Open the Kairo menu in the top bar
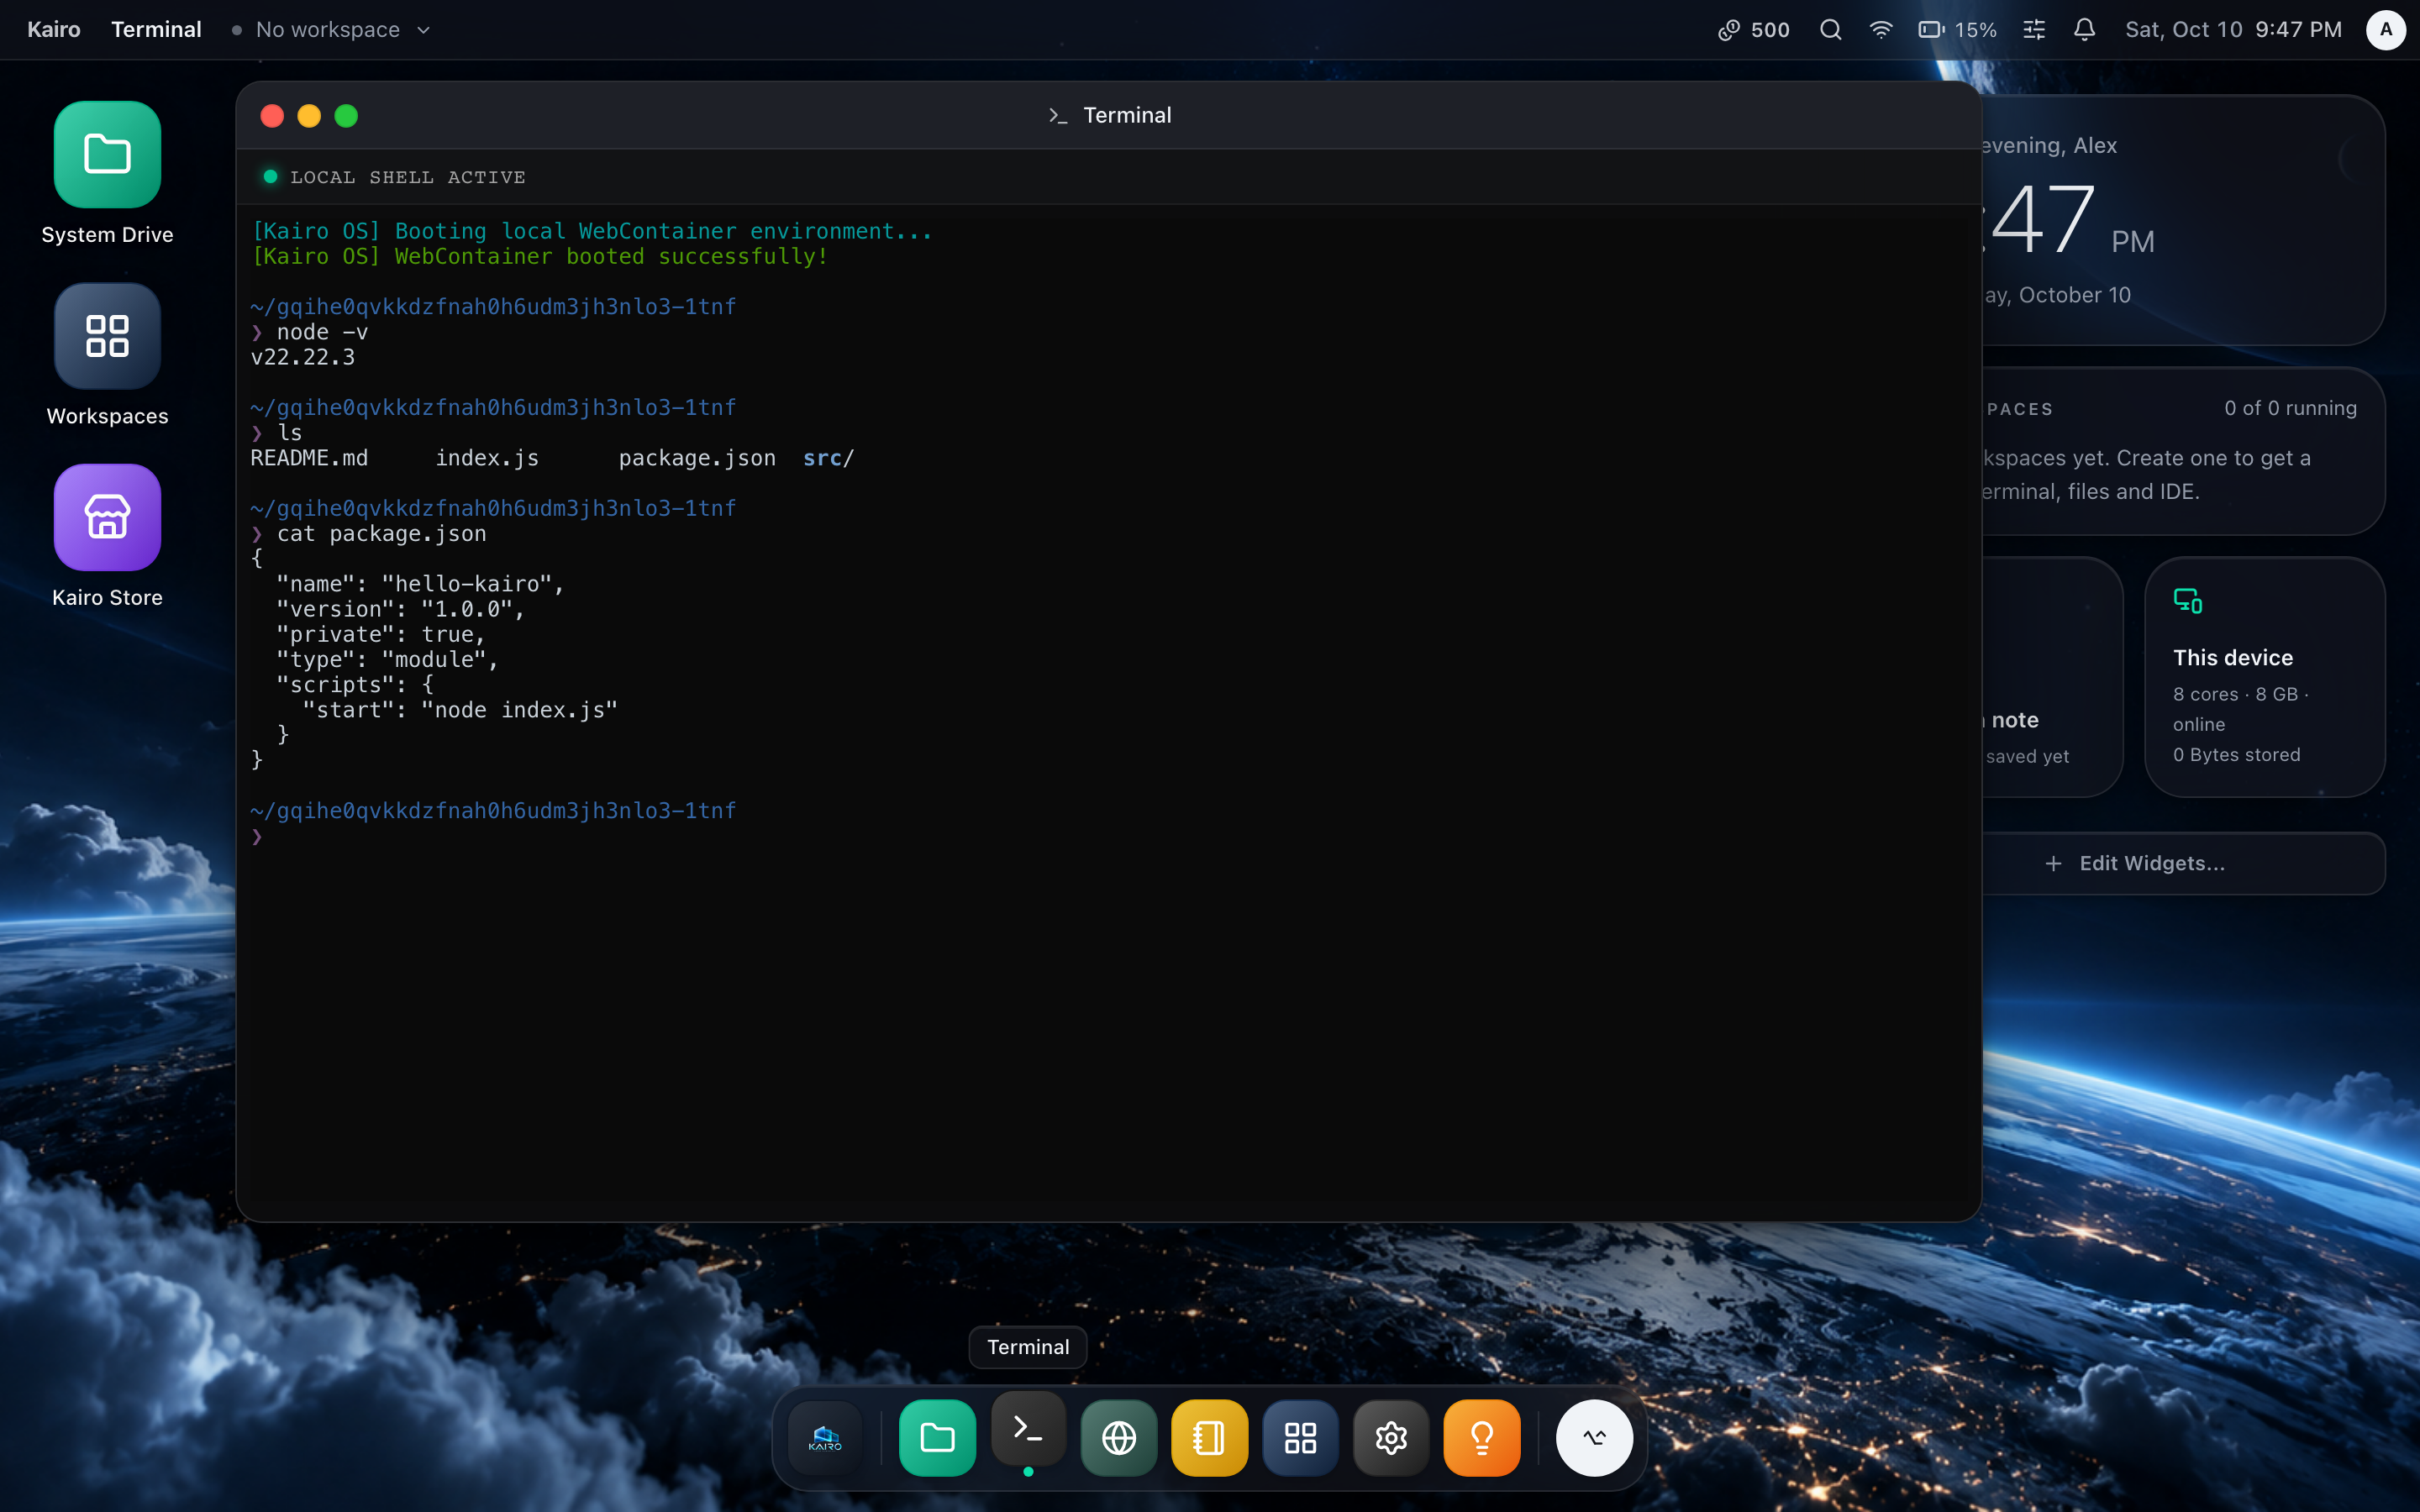2420x1512 pixels. click(54, 29)
